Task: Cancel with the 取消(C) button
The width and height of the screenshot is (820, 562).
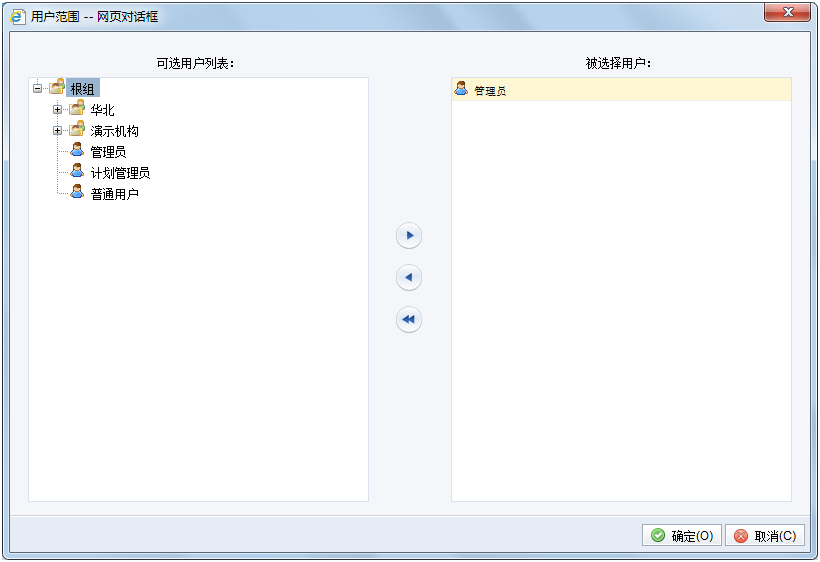Action: [765, 535]
